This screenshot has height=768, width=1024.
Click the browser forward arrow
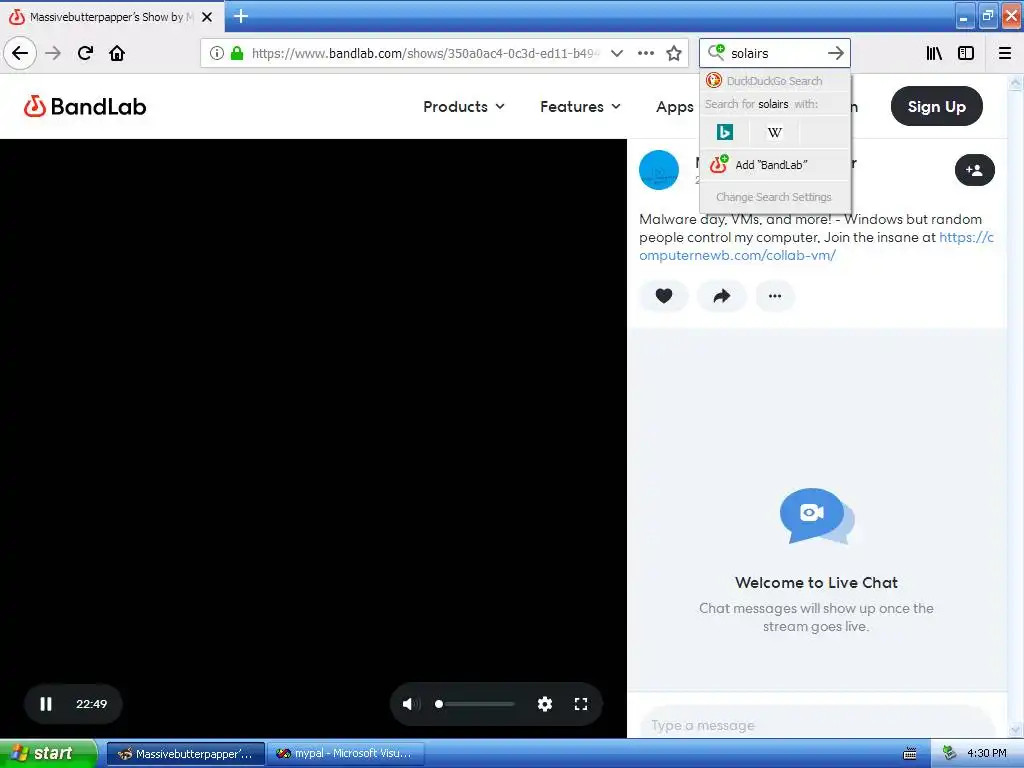click(x=54, y=53)
